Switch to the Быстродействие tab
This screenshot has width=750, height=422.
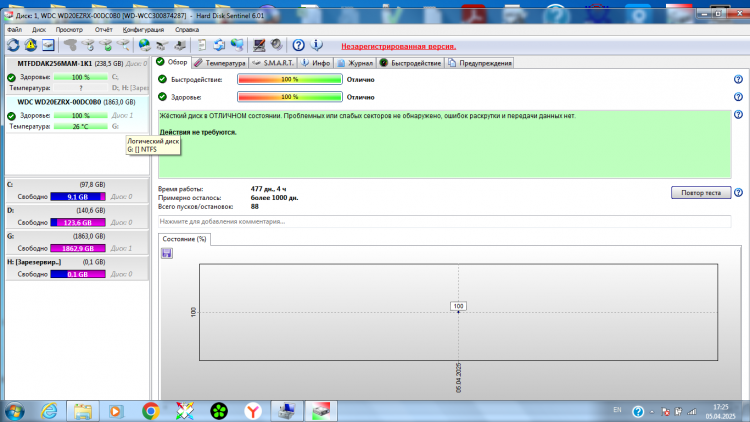tap(410, 63)
